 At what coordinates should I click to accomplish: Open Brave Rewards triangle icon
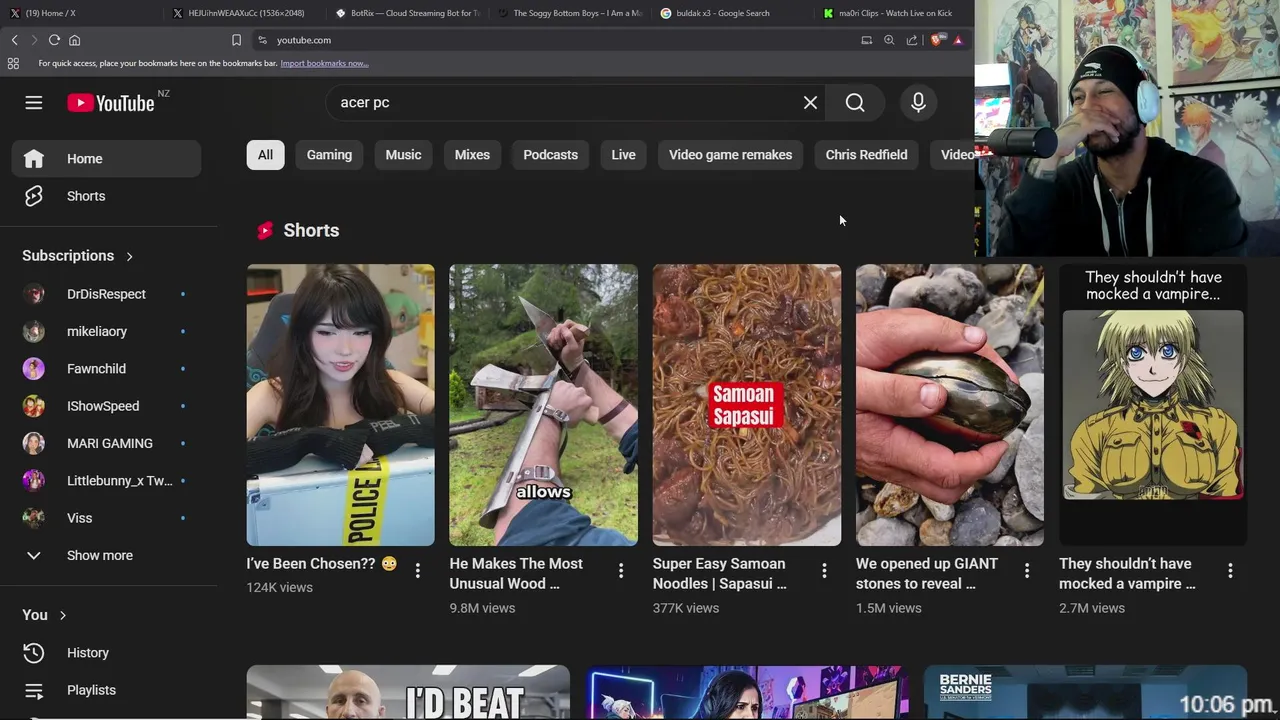pos(958,40)
